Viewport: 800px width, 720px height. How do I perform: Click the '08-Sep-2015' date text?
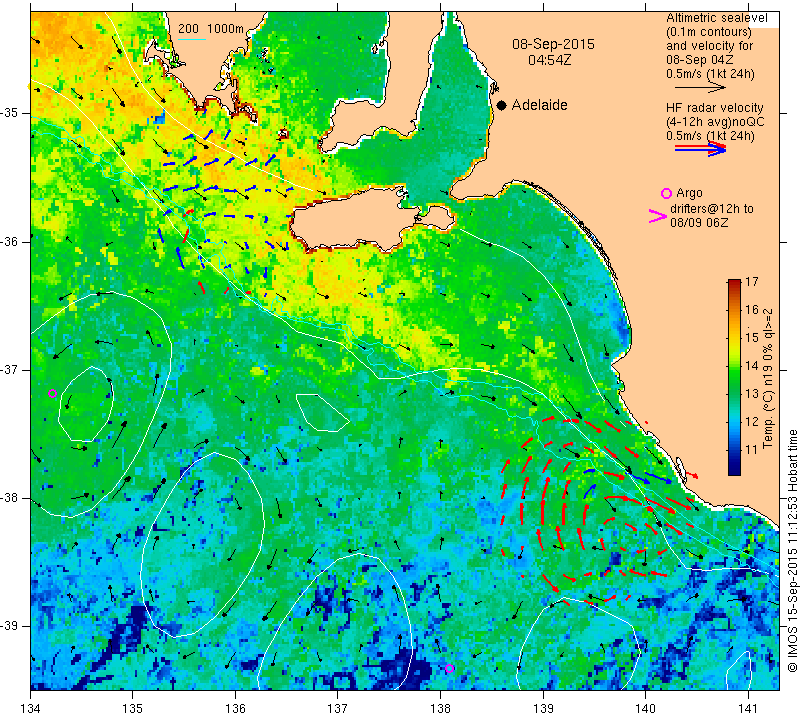coord(554,44)
